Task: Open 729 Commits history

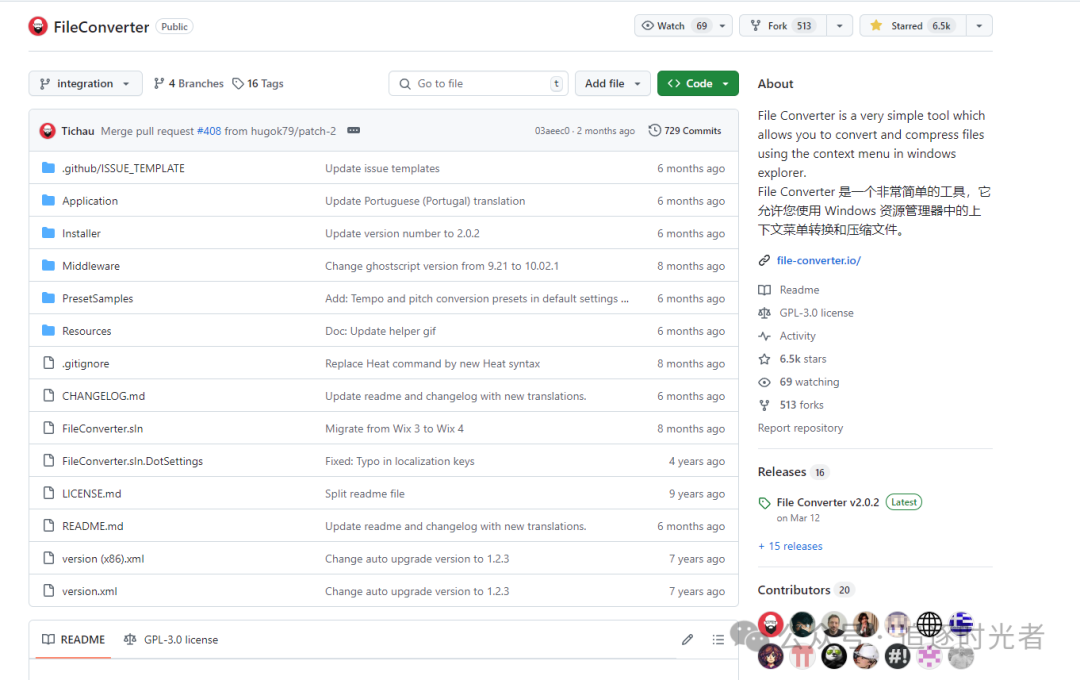Action: [685, 130]
